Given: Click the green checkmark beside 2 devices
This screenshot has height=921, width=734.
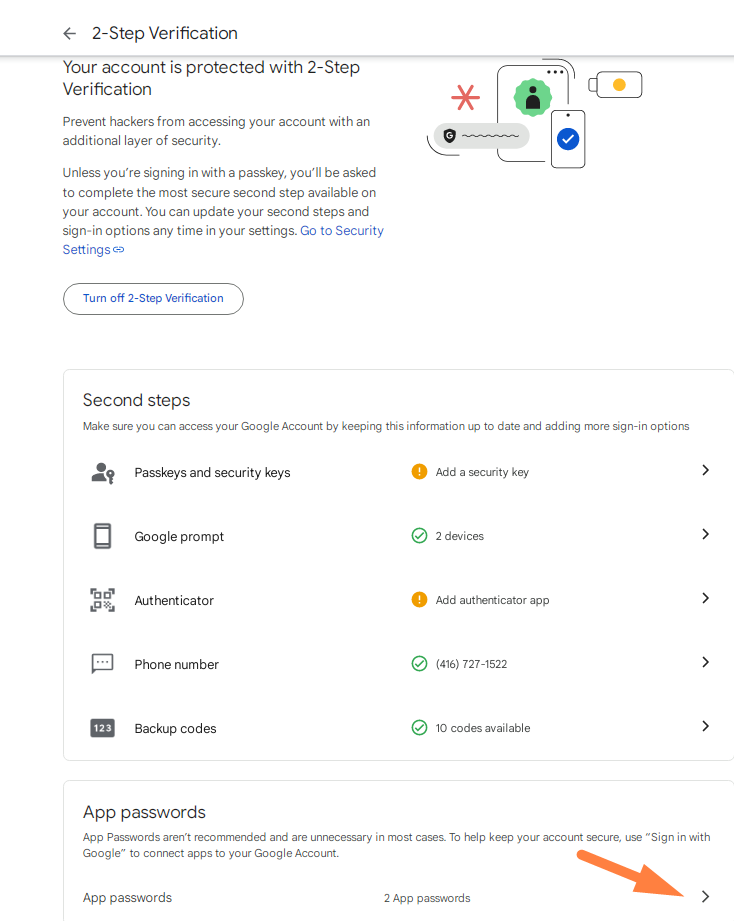Looking at the screenshot, I should coord(419,536).
